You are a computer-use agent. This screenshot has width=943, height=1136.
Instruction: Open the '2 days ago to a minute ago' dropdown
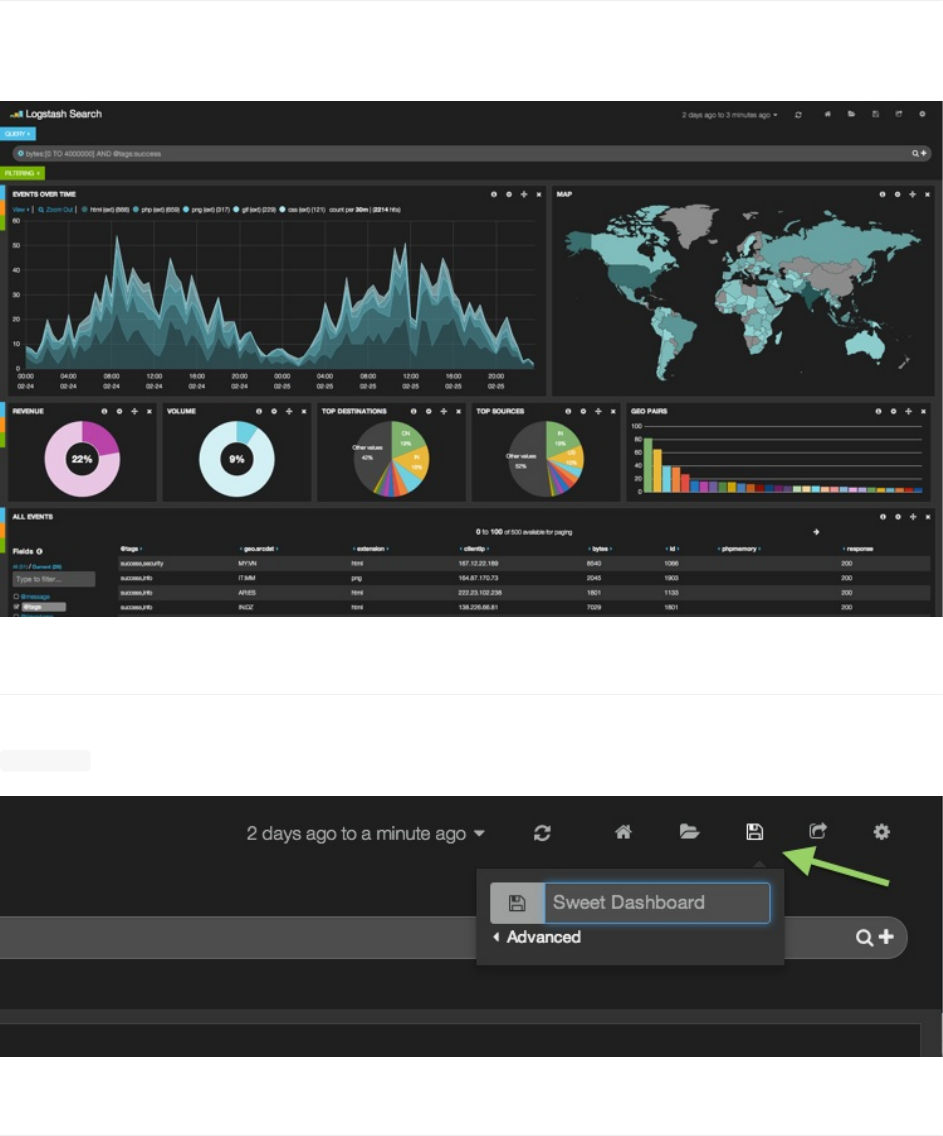pyautogui.click(x=366, y=833)
